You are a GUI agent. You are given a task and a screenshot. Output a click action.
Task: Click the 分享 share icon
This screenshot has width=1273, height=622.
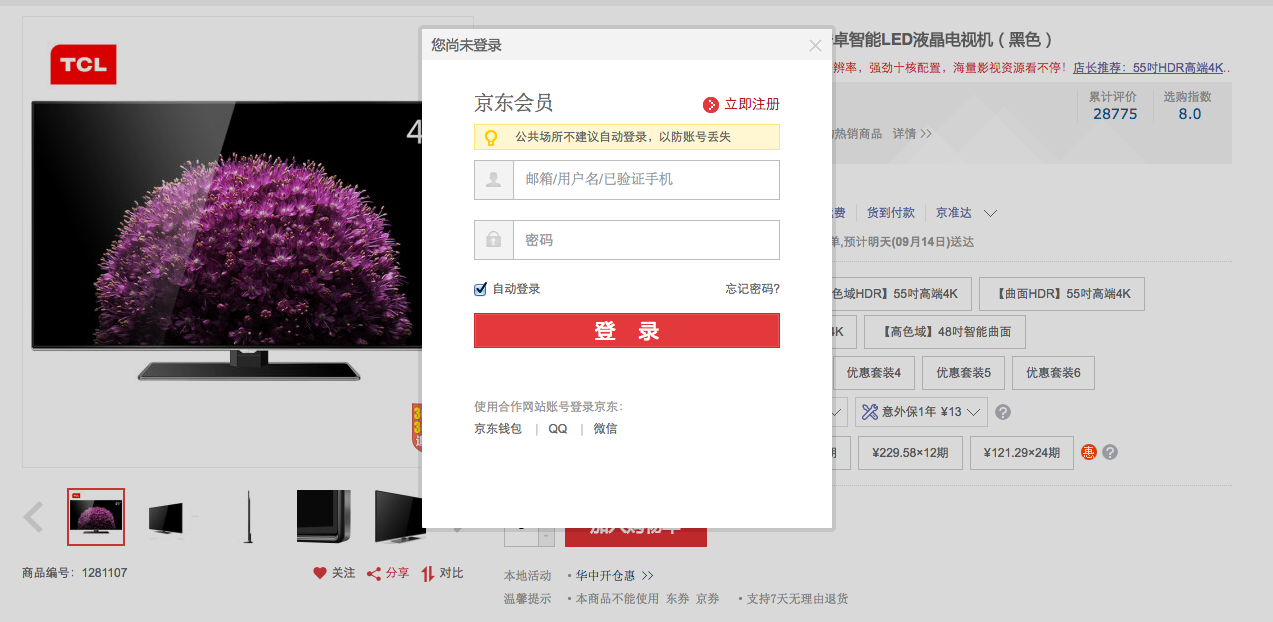374,573
